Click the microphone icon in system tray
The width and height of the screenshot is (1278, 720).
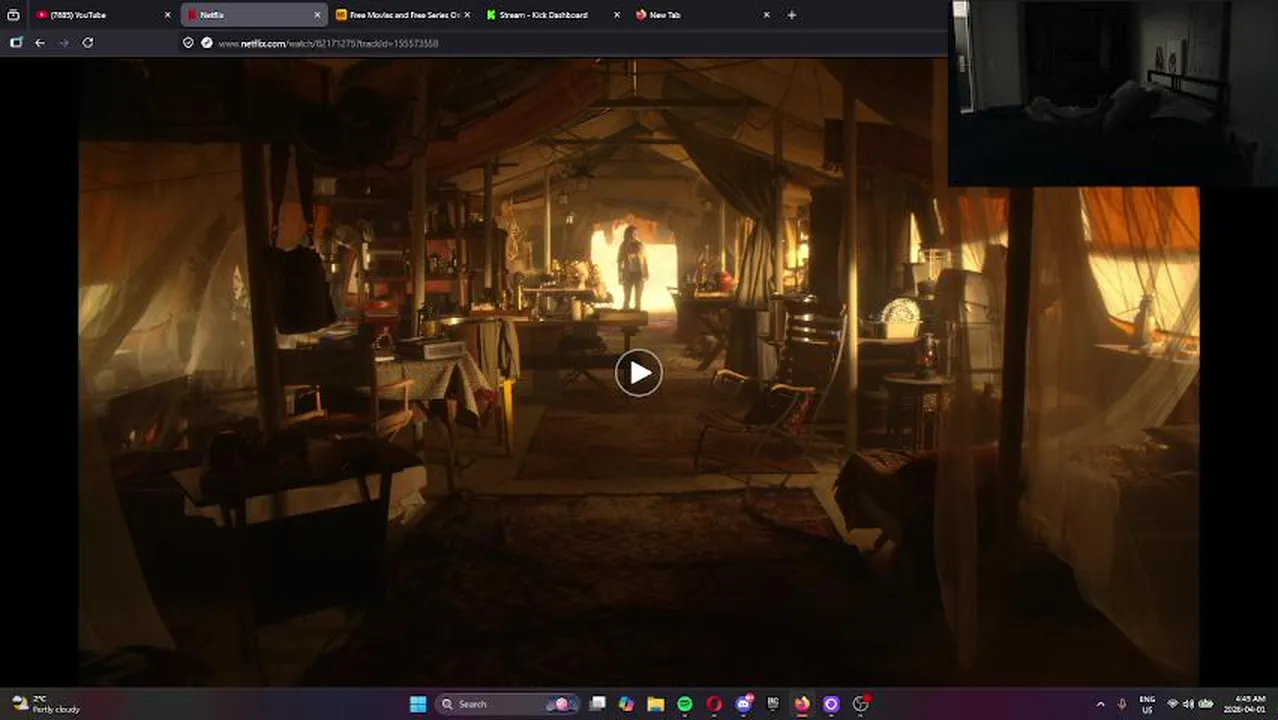click(x=1122, y=704)
